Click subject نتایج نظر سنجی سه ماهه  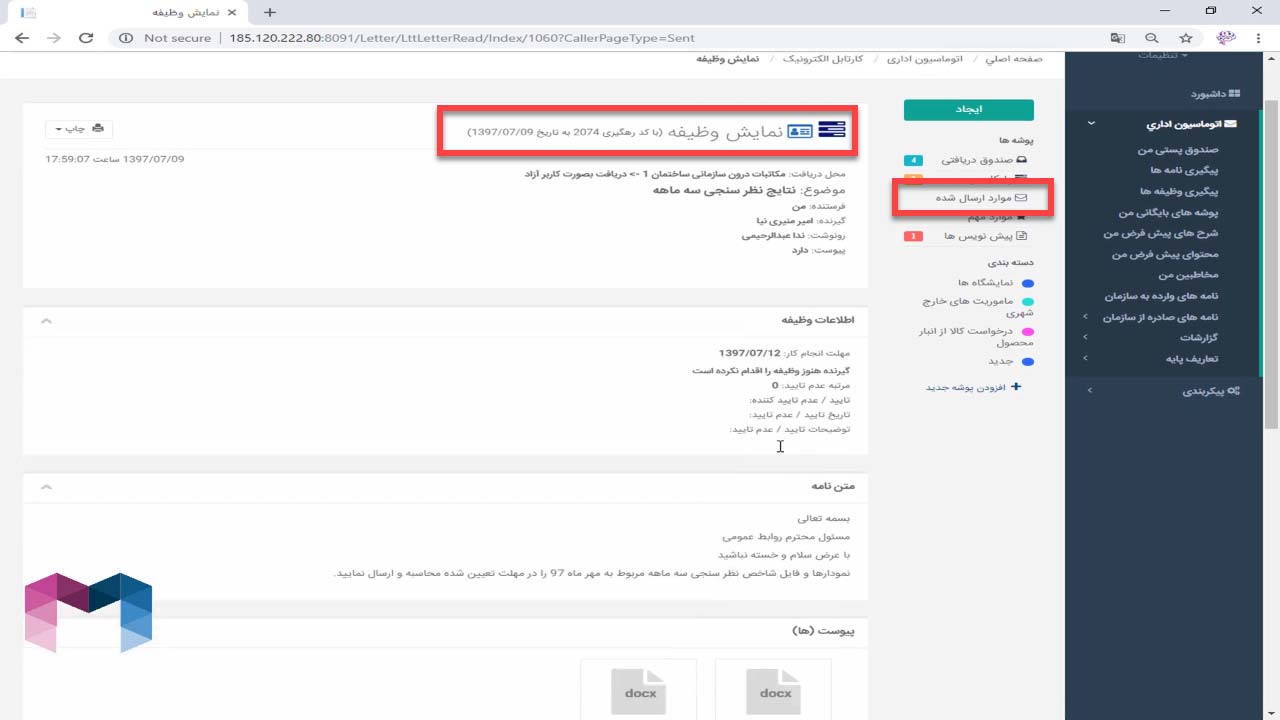725,190
